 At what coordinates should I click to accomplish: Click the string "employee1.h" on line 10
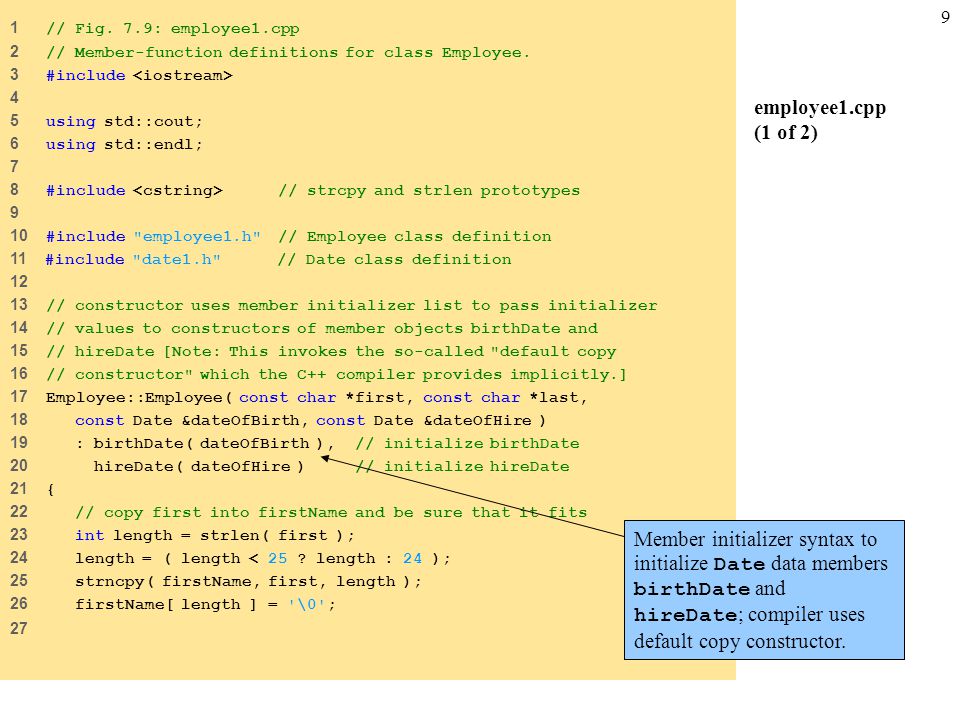(x=197, y=236)
